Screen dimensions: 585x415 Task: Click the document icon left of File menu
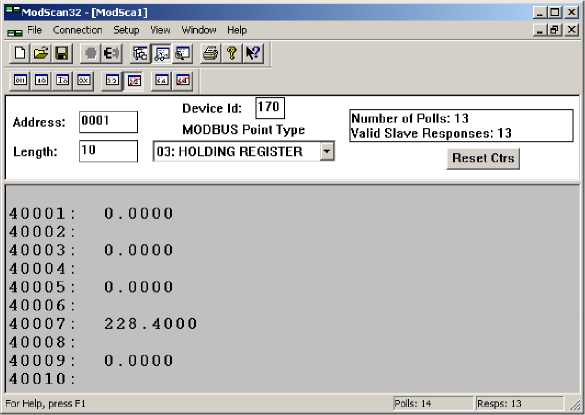[15, 32]
